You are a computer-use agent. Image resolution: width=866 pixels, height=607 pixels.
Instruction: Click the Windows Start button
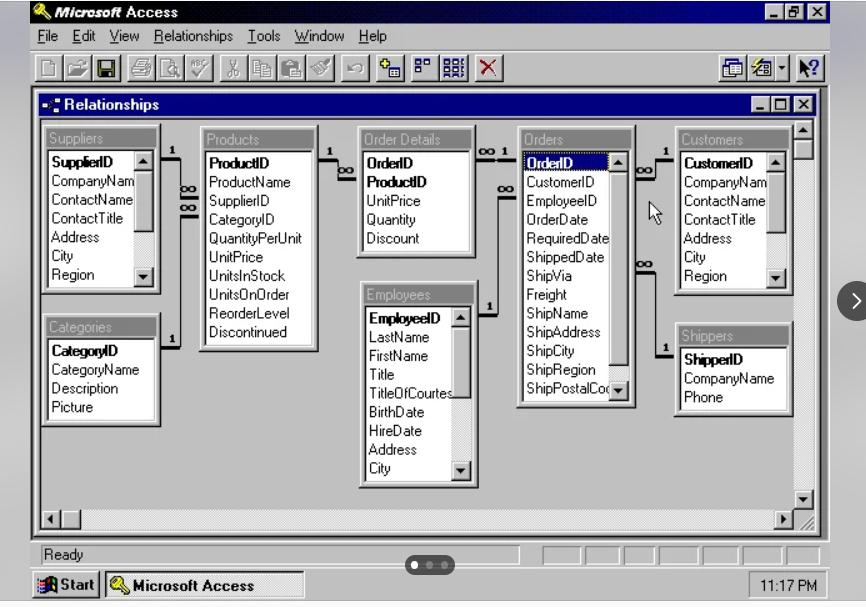coord(66,584)
